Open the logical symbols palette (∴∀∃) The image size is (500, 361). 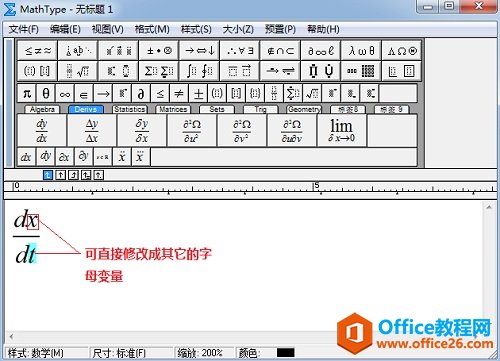240,51
